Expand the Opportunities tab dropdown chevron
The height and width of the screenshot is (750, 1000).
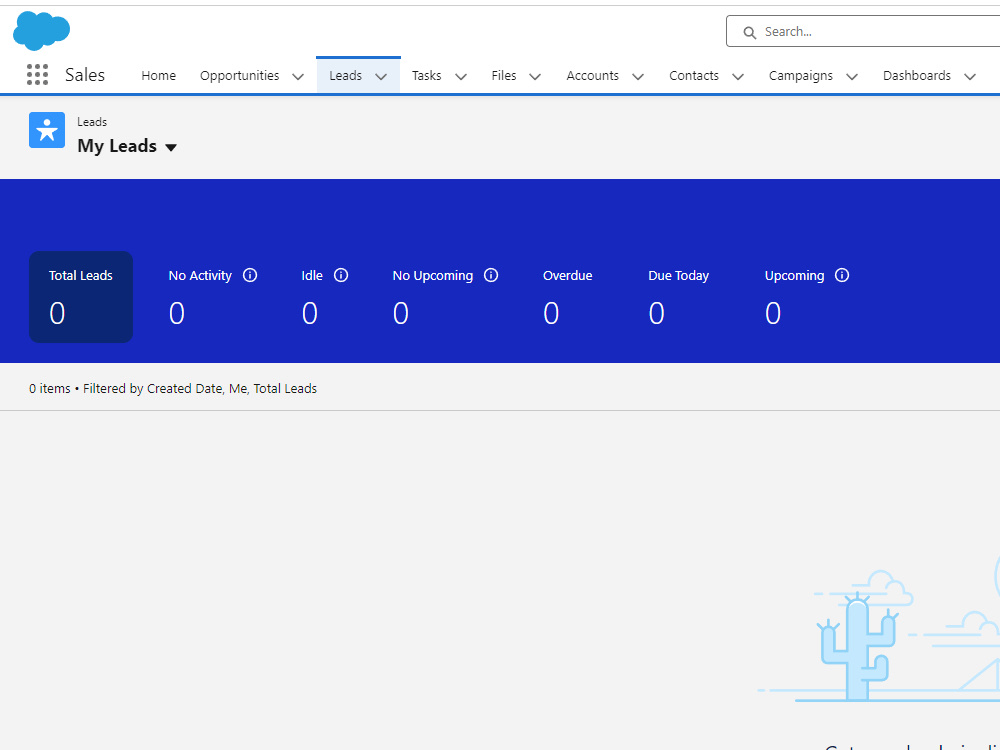pyautogui.click(x=298, y=77)
